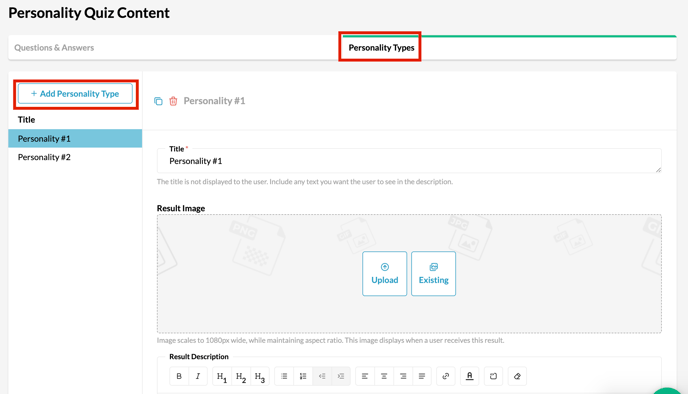Edit the Title input field
Viewport: 688px width, 394px height.
409,161
